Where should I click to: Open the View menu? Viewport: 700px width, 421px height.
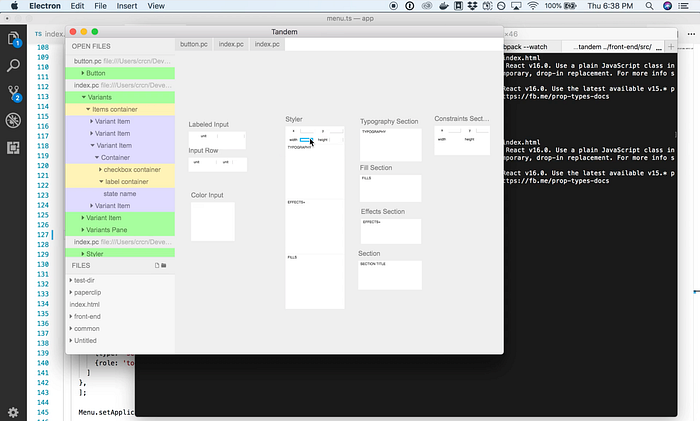tap(156, 6)
